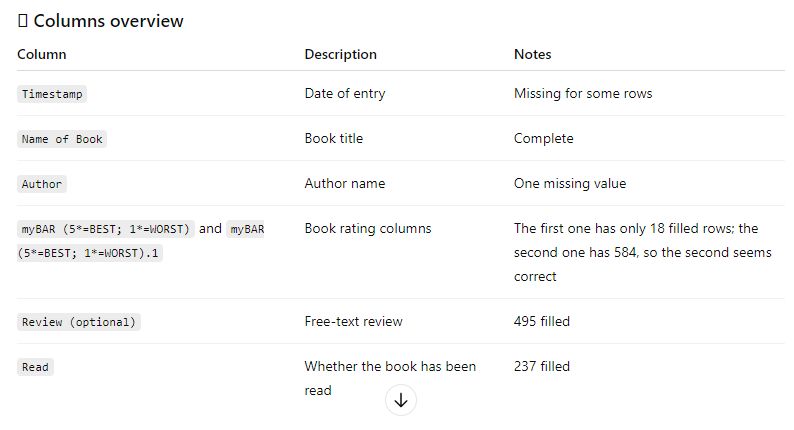Select the Read code label
Image resolution: width=794 pixels, height=430 pixels.
point(35,367)
